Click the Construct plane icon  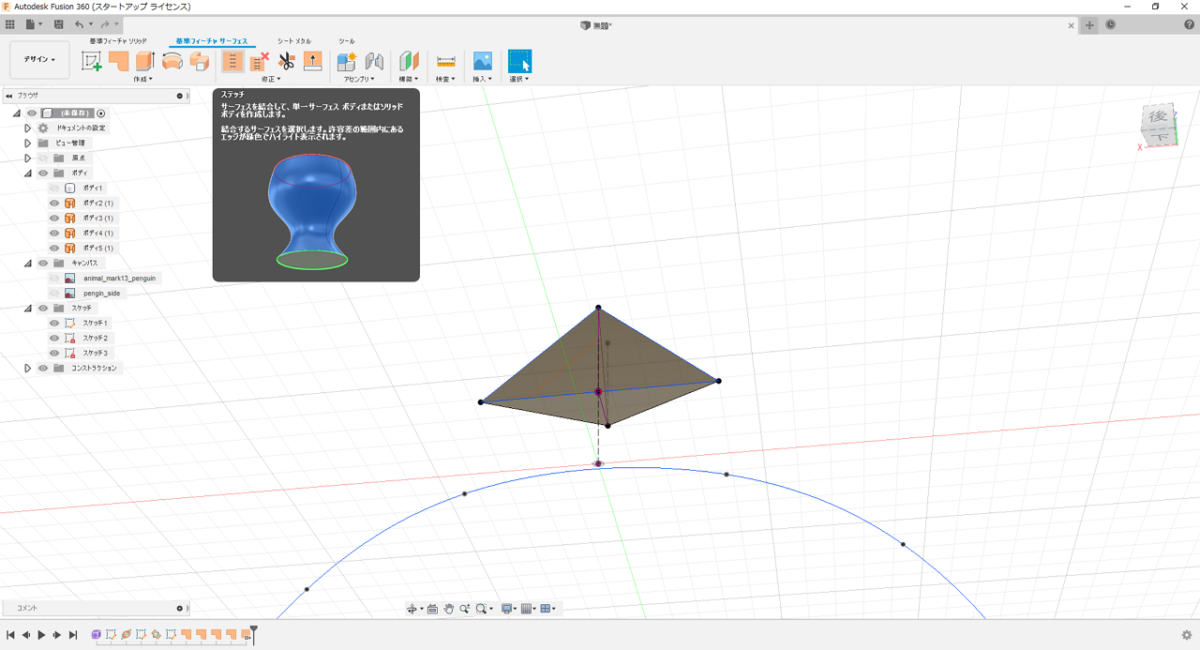(x=409, y=61)
